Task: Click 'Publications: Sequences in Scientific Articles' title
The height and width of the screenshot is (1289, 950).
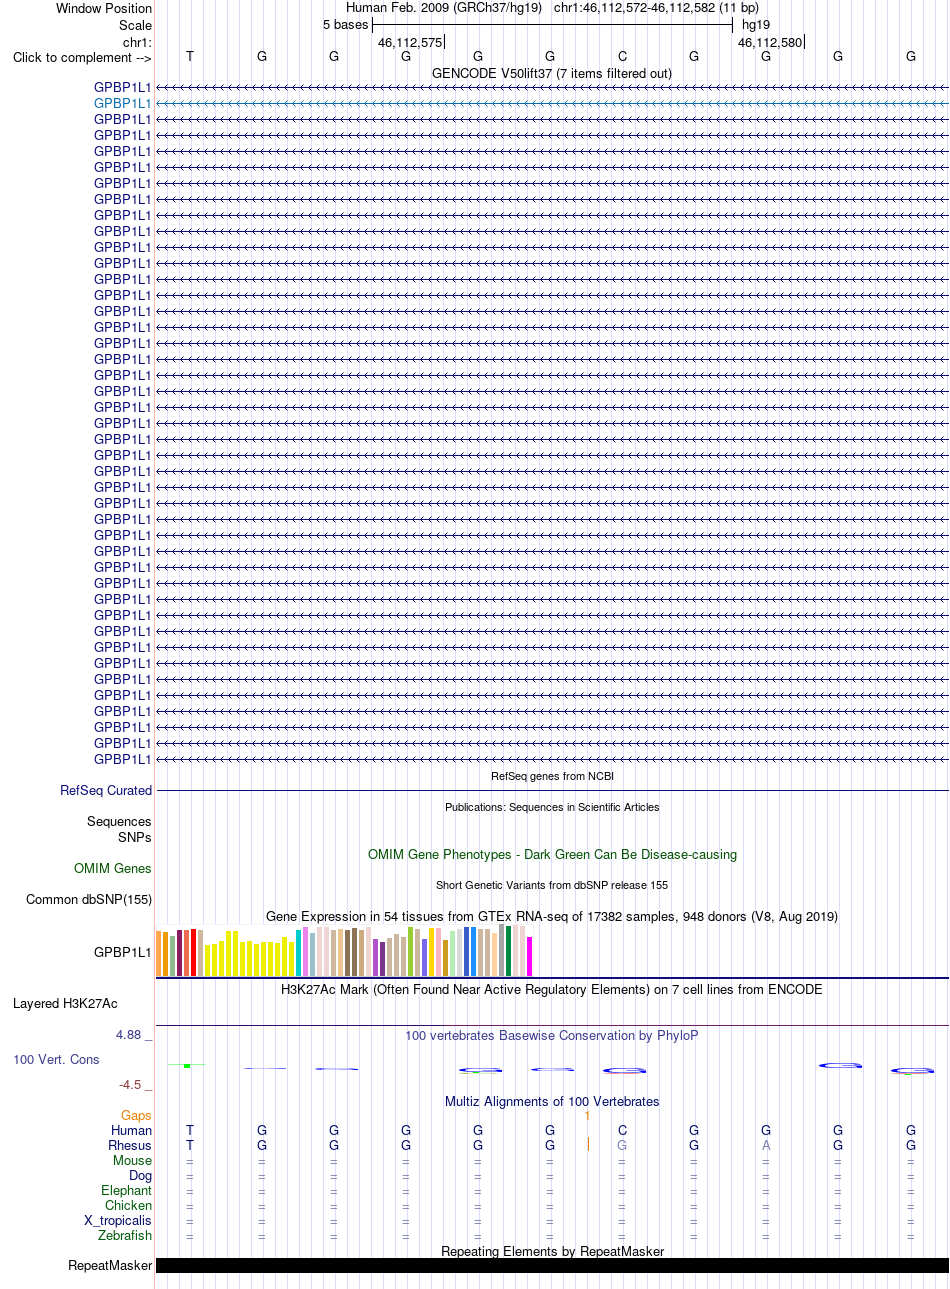Action: 552,807
